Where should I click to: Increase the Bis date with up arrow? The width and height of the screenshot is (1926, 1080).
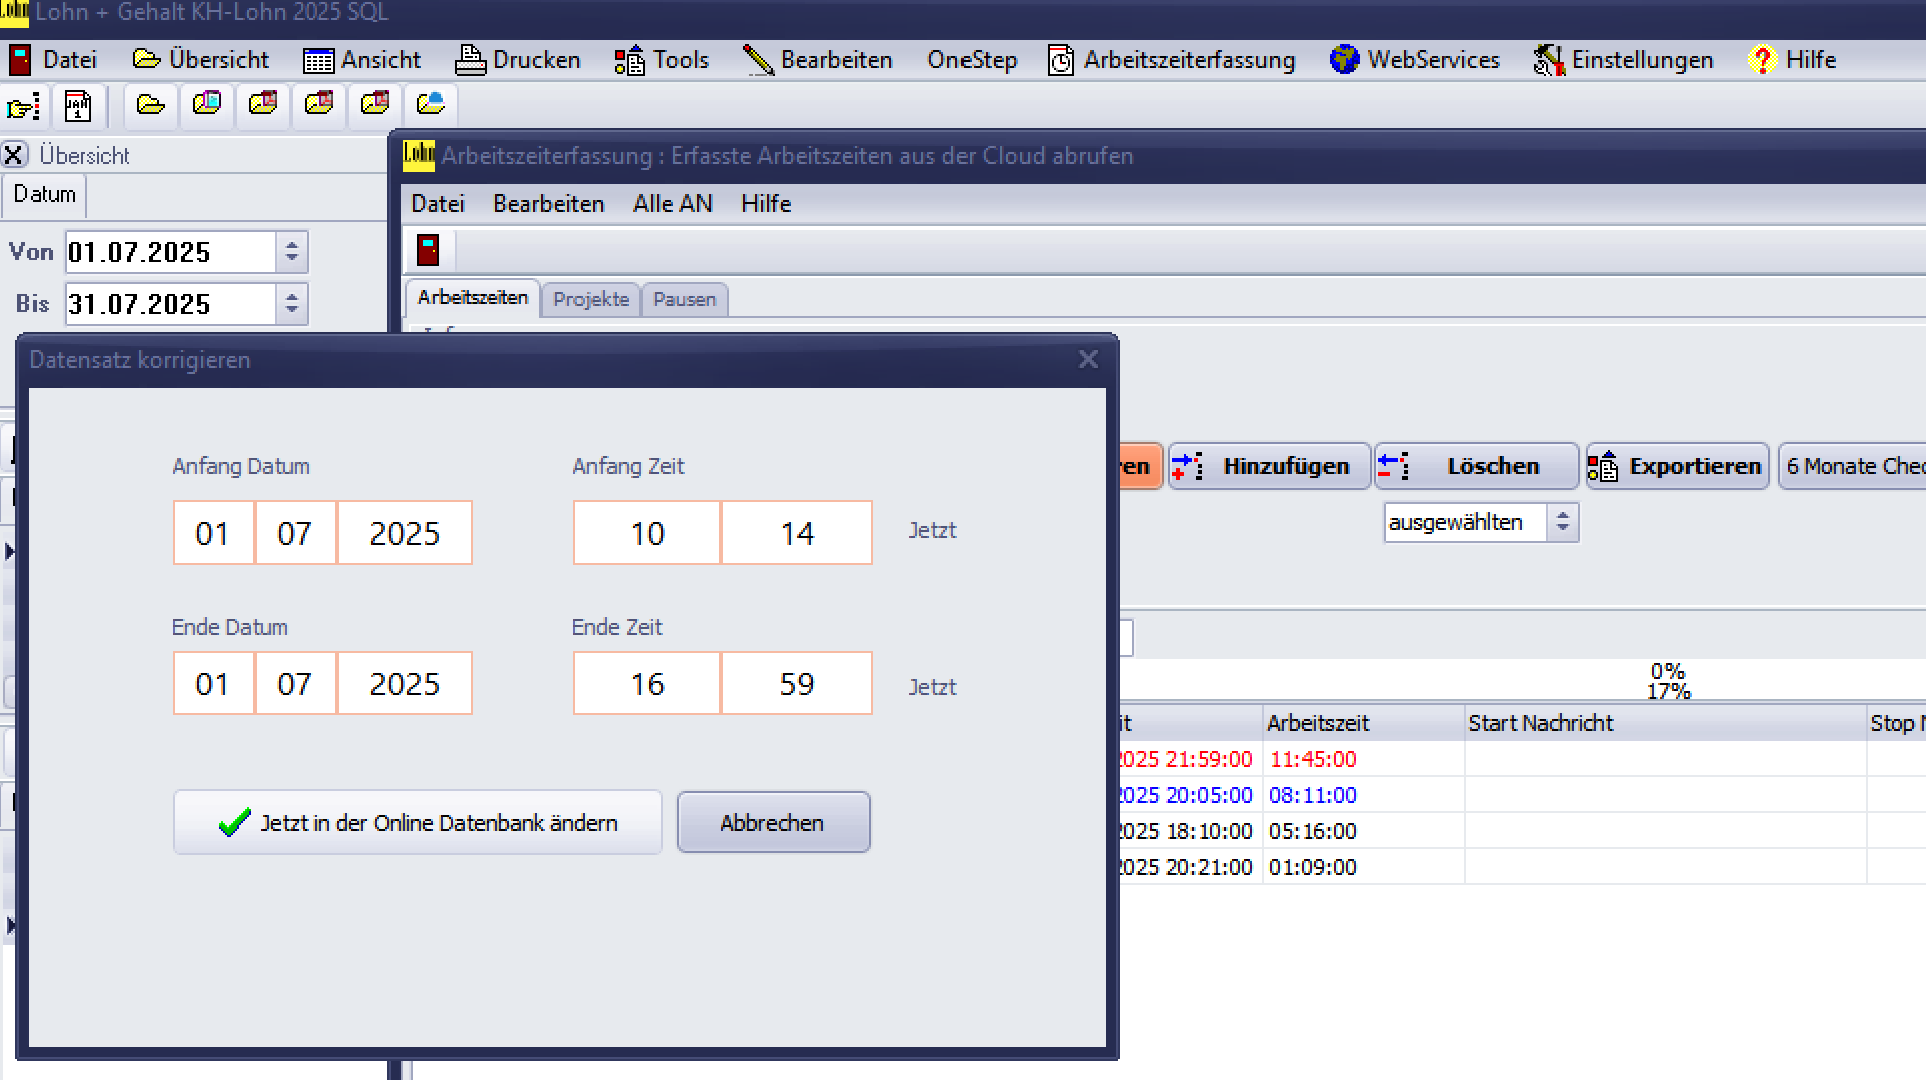pyautogui.click(x=292, y=295)
